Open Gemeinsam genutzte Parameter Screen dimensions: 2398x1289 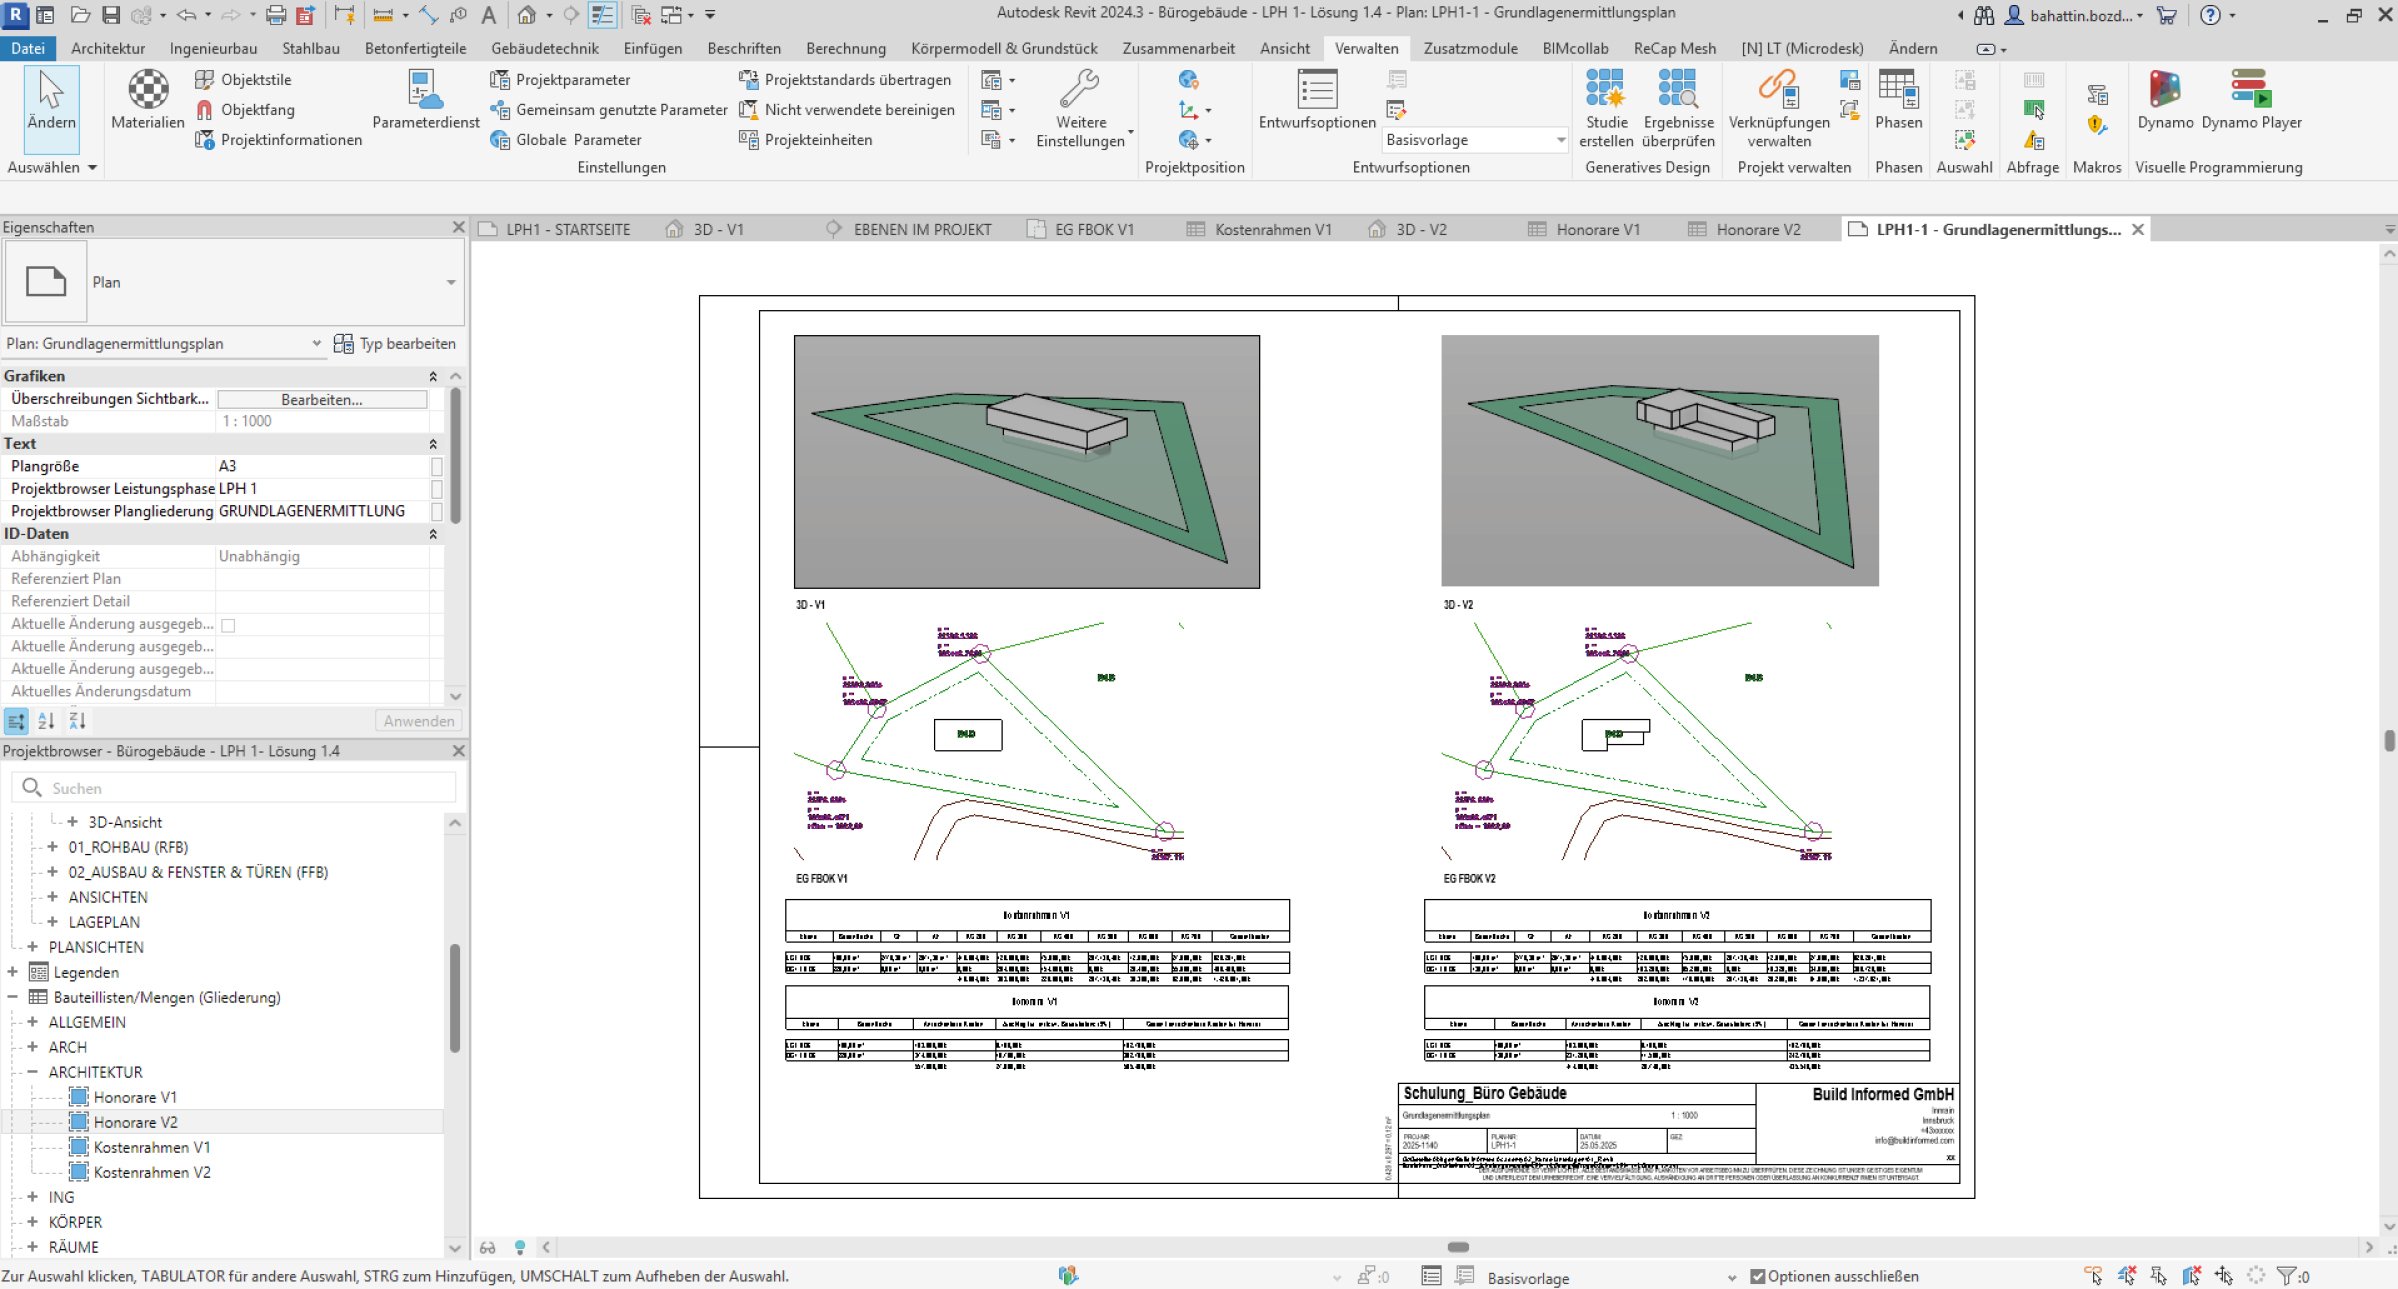608,110
